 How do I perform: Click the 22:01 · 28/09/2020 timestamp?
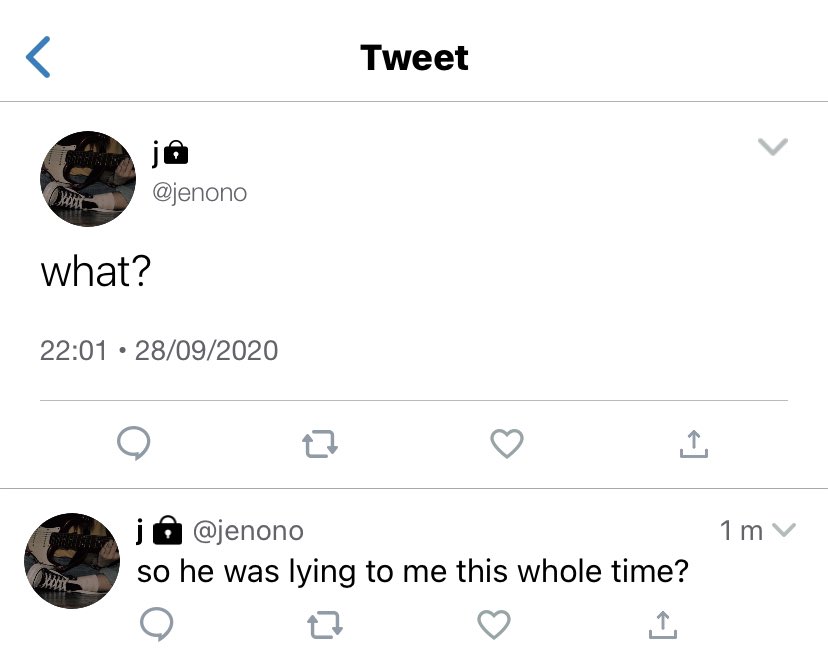159,351
